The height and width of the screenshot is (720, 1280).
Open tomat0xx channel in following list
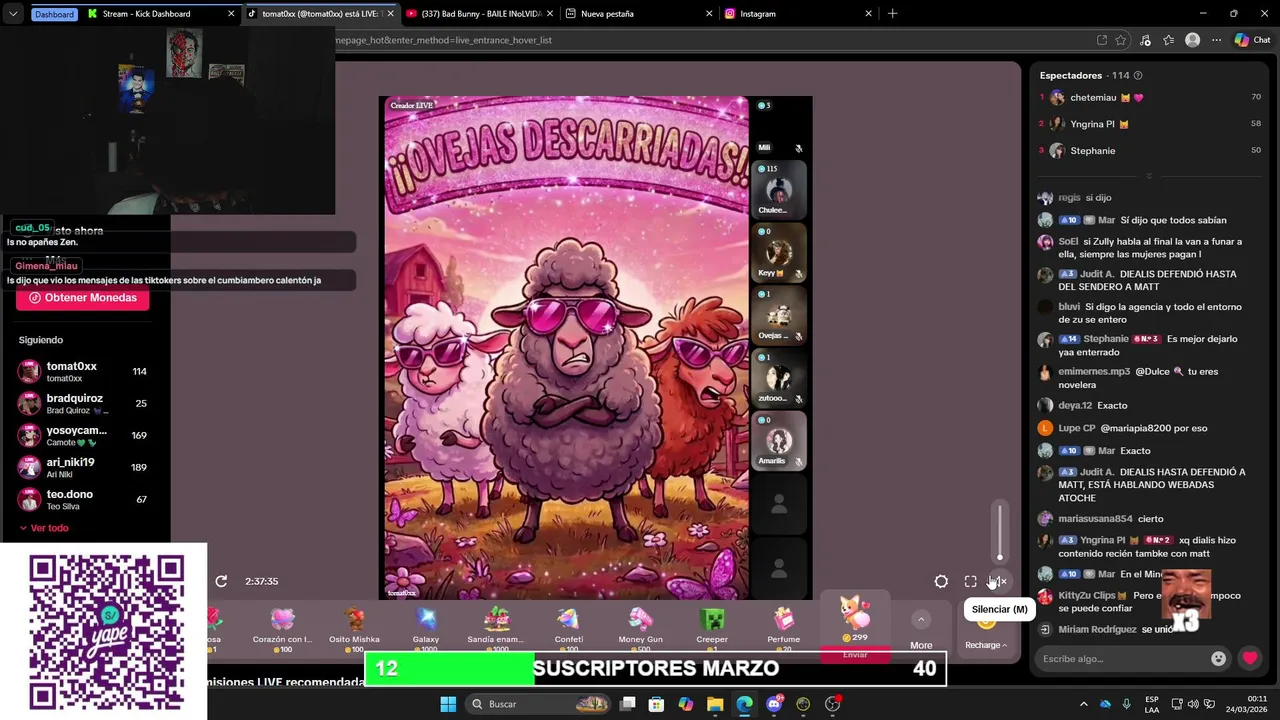coord(84,371)
